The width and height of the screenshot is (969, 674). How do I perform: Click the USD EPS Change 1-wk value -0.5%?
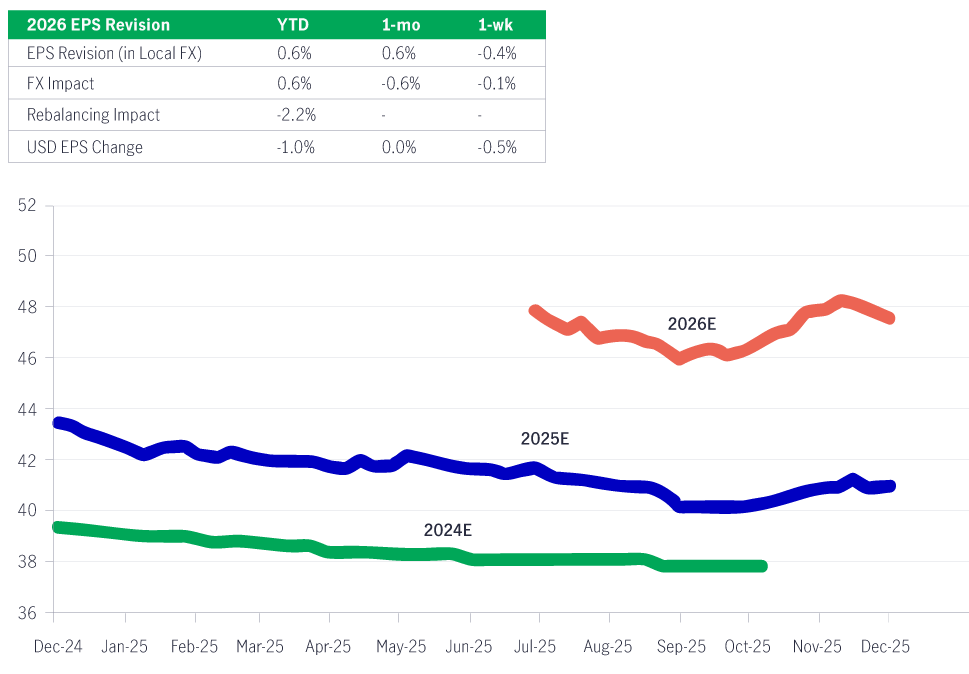coord(498,147)
